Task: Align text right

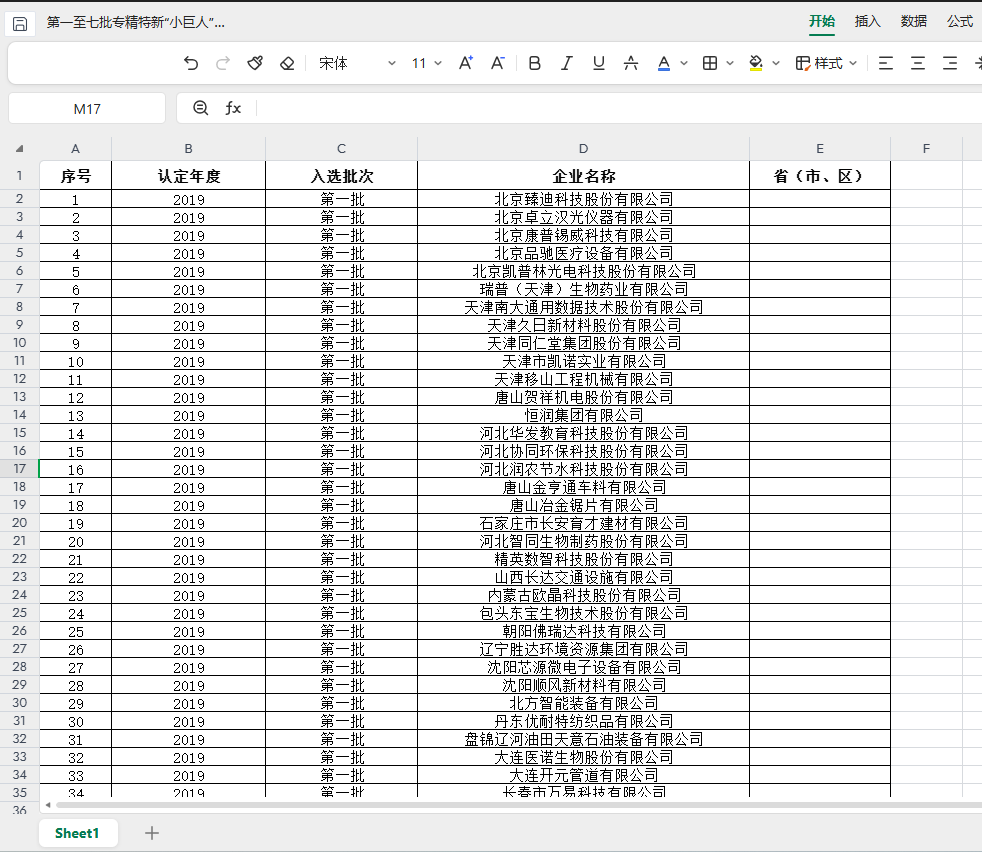Action: [x=950, y=63]
